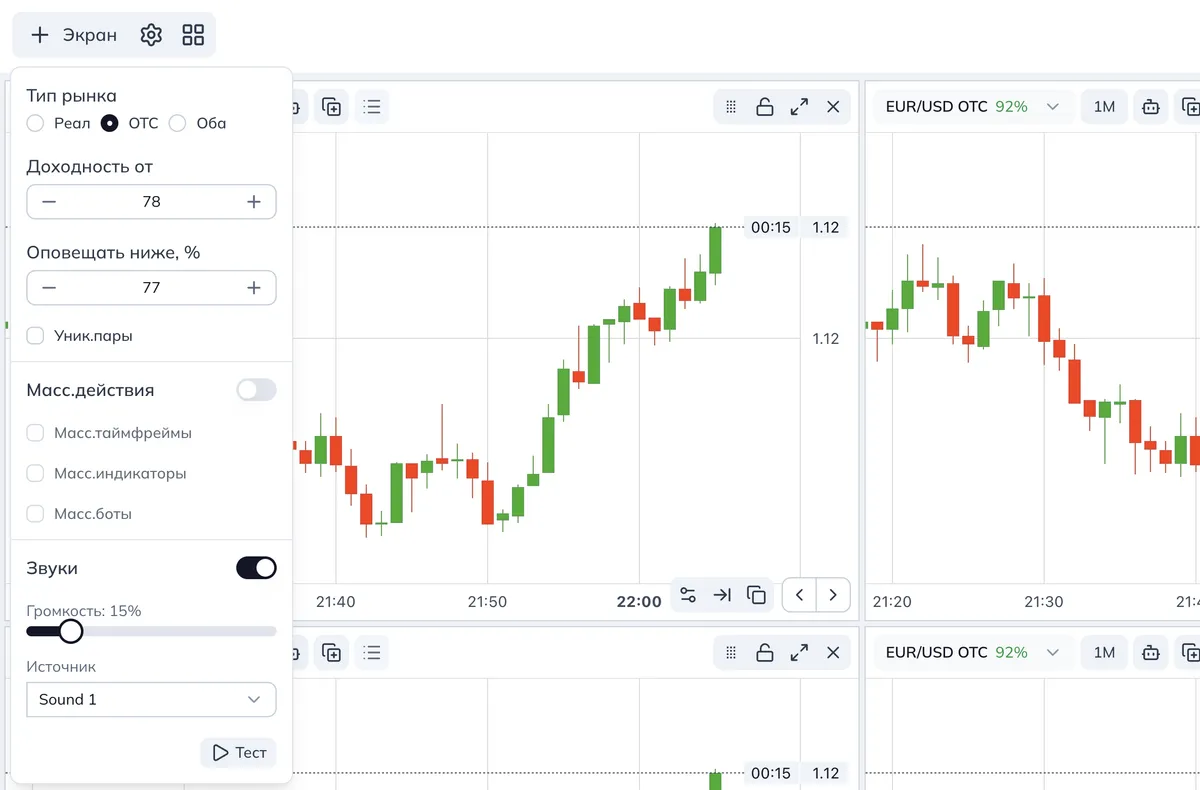
Task: Adjust the Громкость volume slider
Action: click(x=71, y=631)
